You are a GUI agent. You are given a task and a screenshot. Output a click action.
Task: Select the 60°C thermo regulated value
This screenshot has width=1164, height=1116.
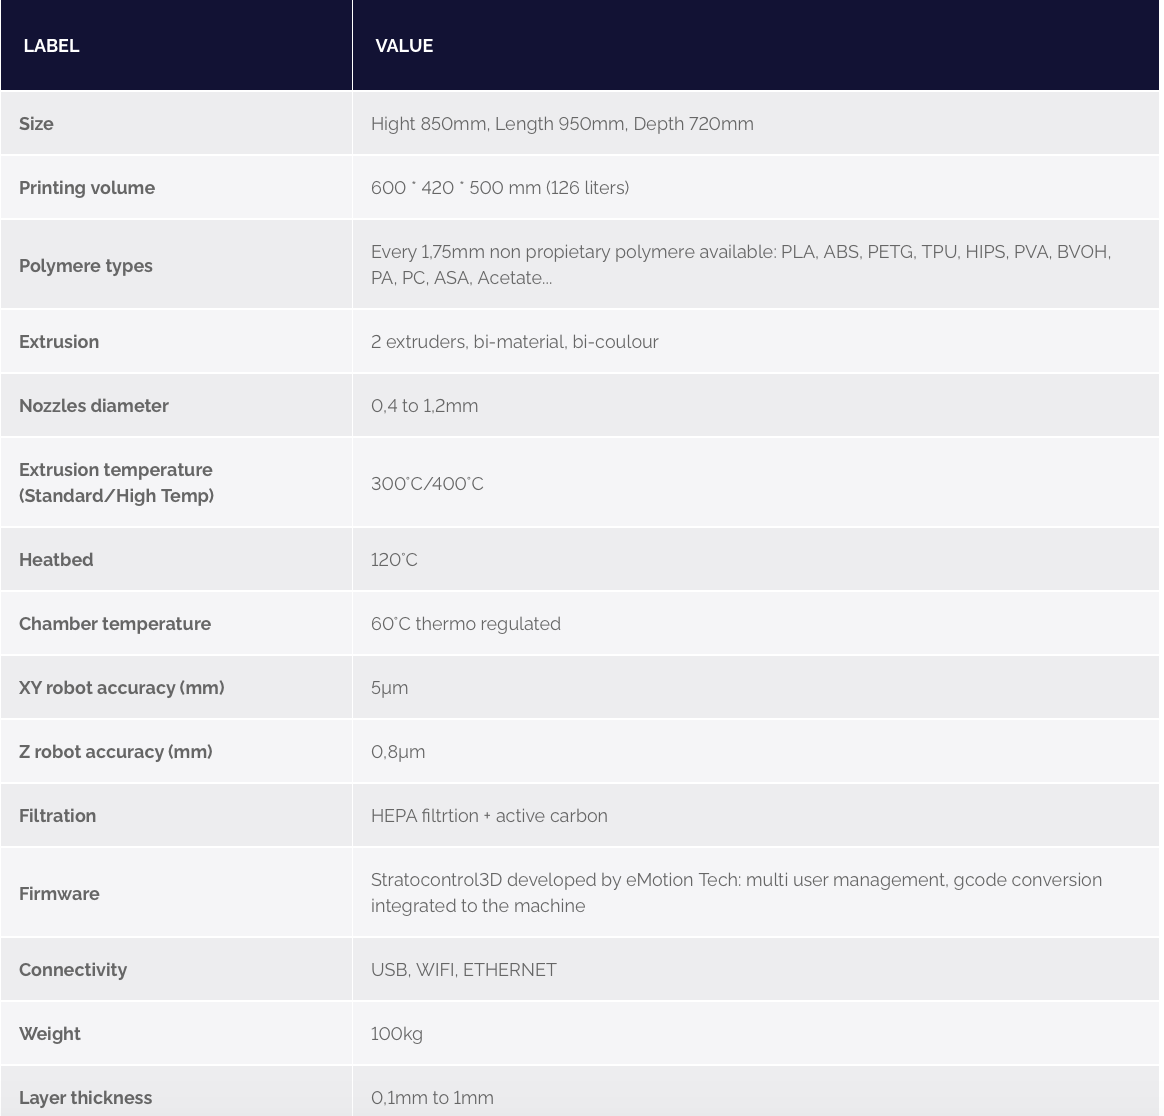pos(465,623)
